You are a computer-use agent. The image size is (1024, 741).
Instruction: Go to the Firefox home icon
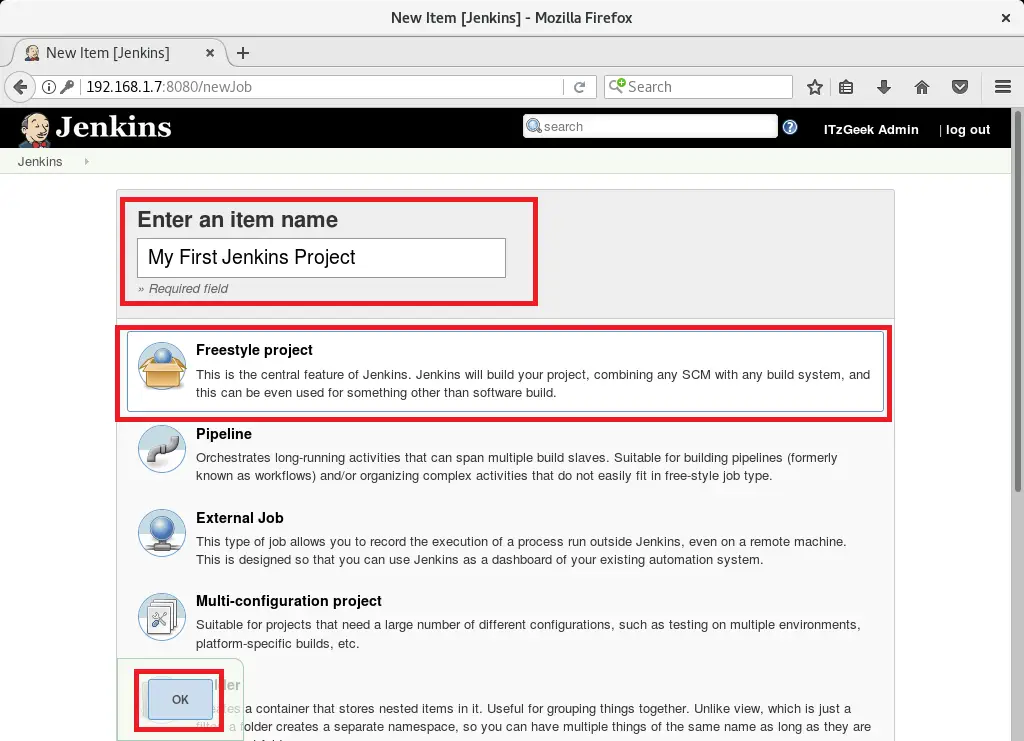921,87
